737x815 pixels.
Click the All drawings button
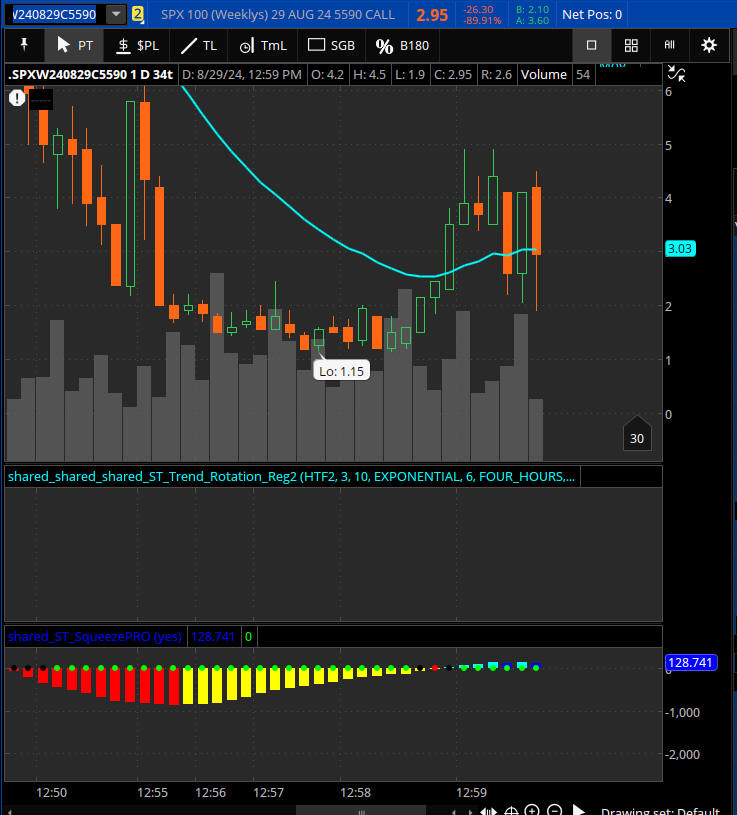[x=669, y=45]
